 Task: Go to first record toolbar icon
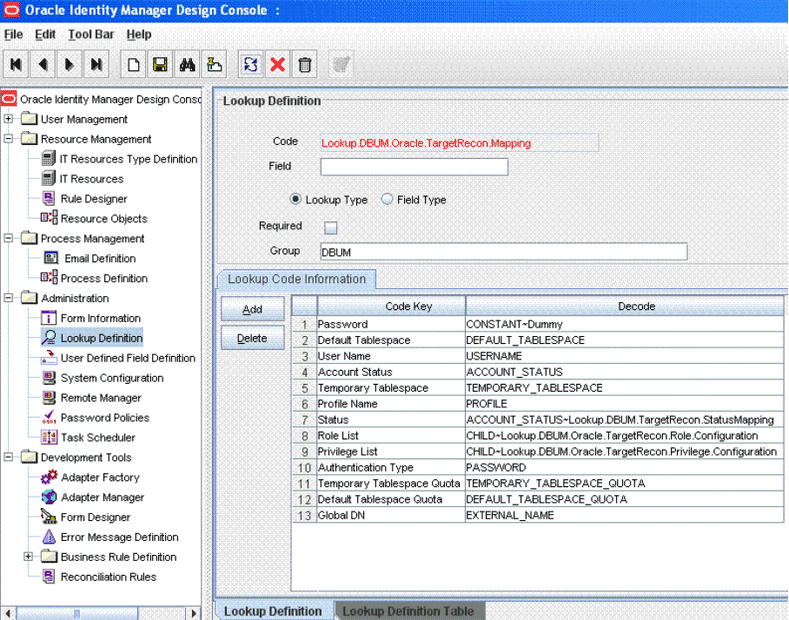point(16,64)
